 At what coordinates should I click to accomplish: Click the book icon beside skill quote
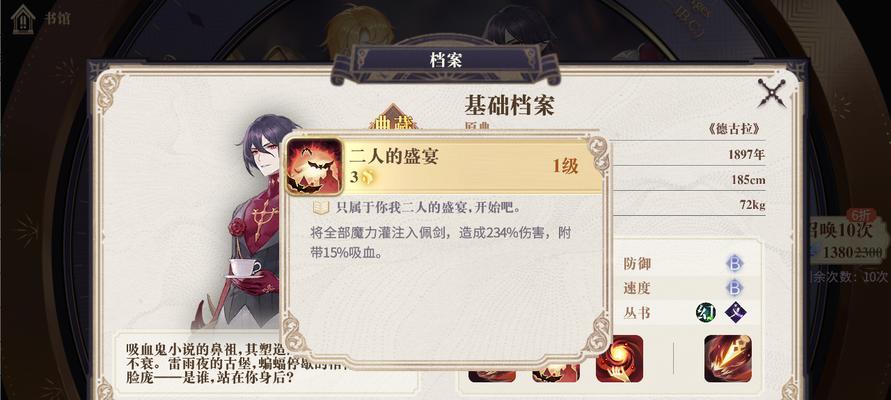321,208
